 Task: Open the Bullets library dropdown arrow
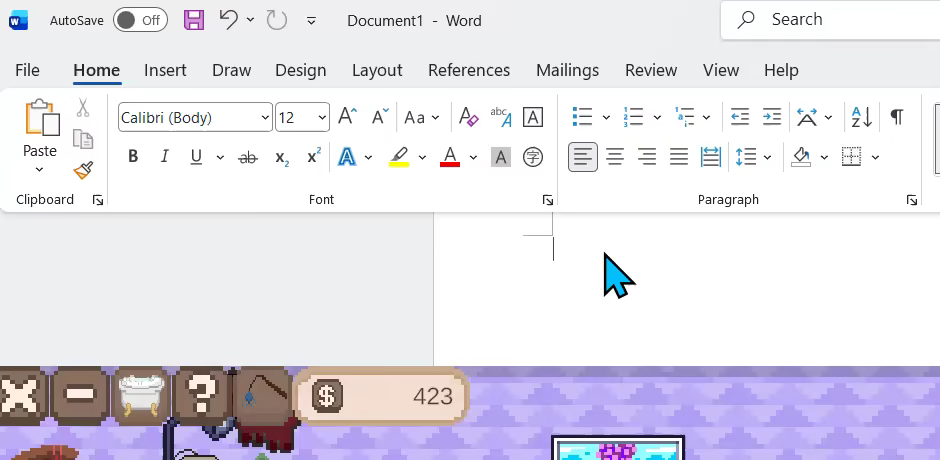(606, 117)
